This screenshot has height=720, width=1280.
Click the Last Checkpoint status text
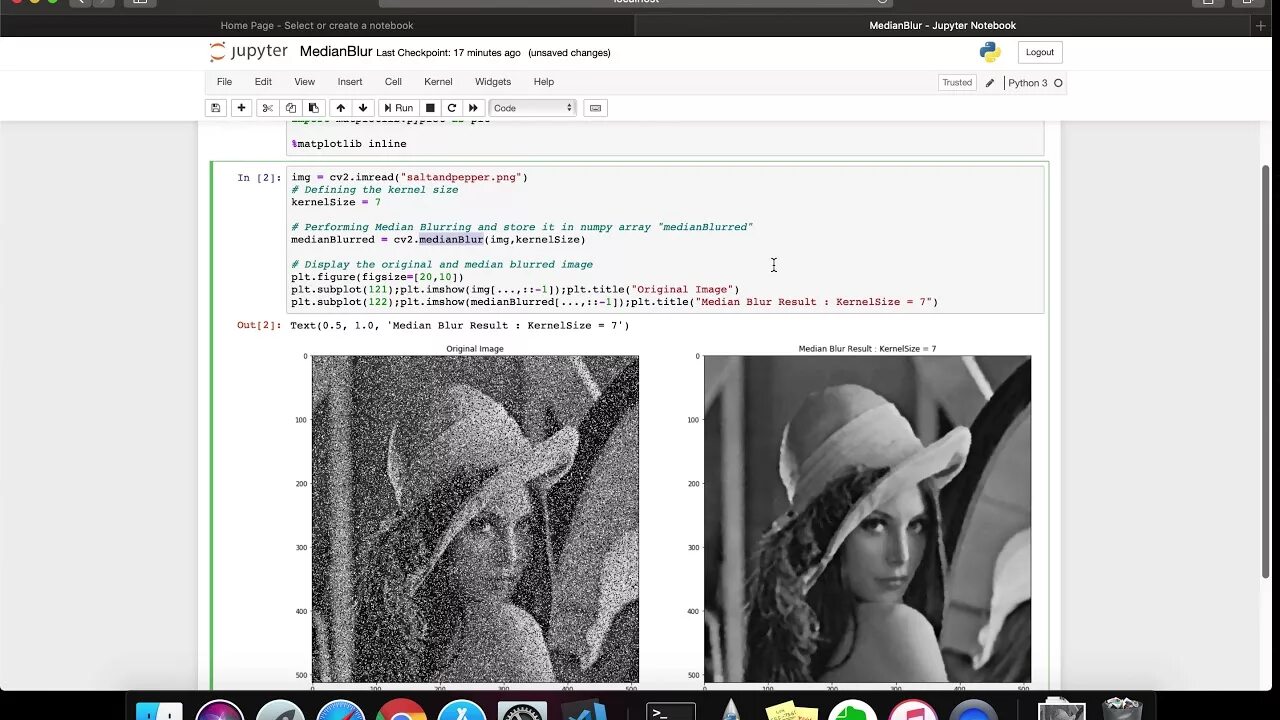click(x=448, y=53)
